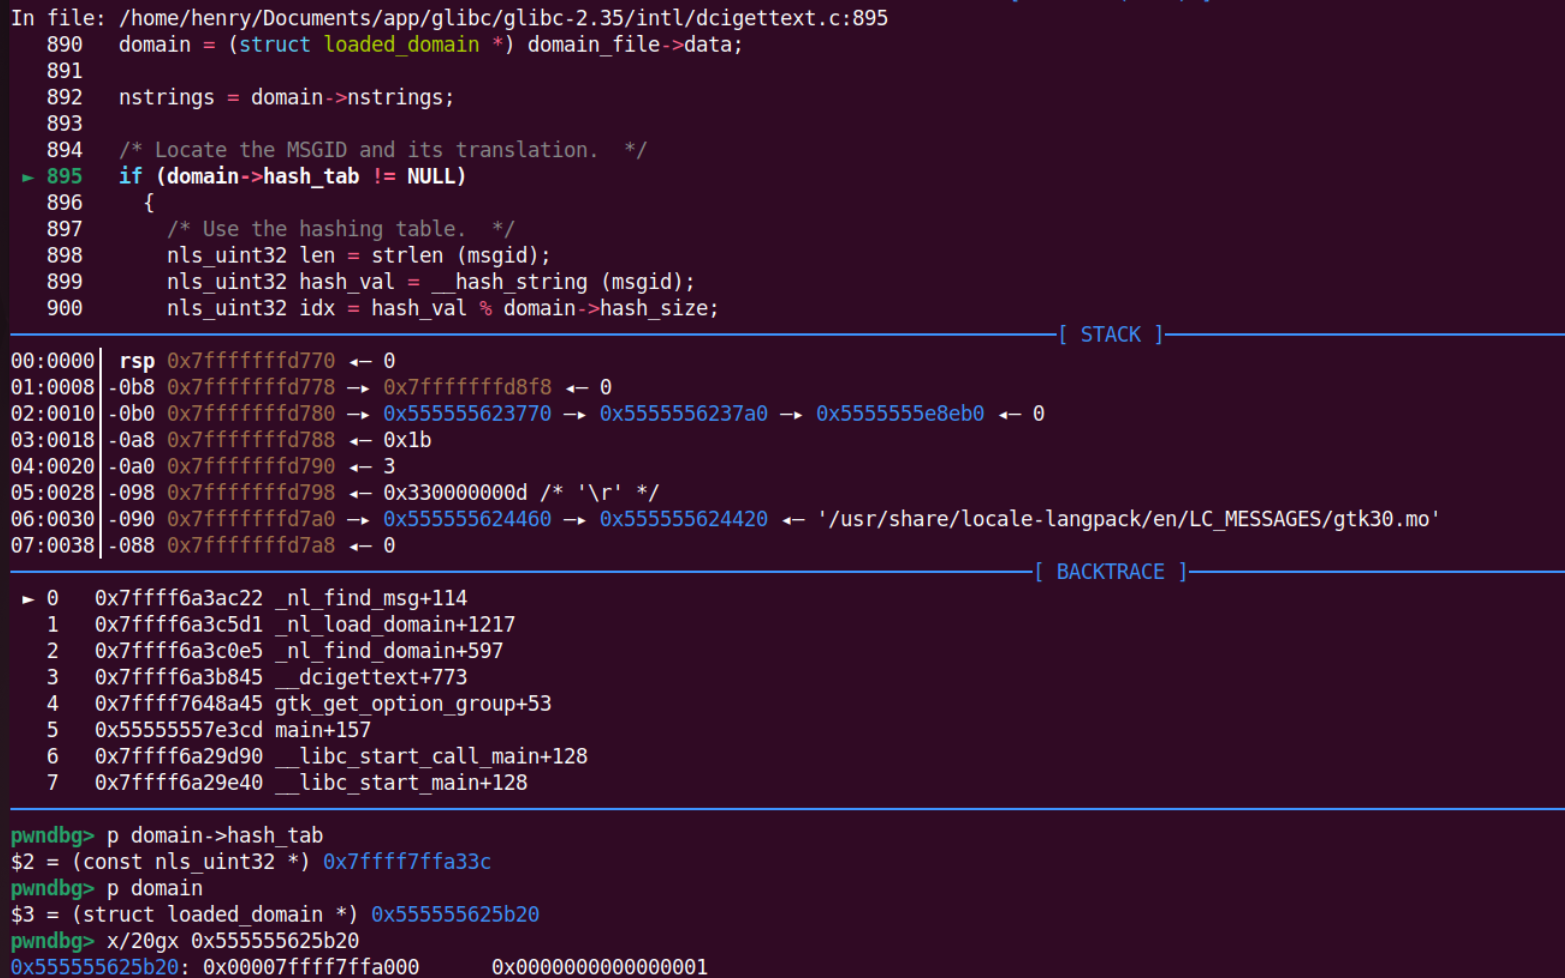1565x978 pixels.
Task: Click the 'x/20gx 0x555555625b20' command text
Action: [233, 941]
